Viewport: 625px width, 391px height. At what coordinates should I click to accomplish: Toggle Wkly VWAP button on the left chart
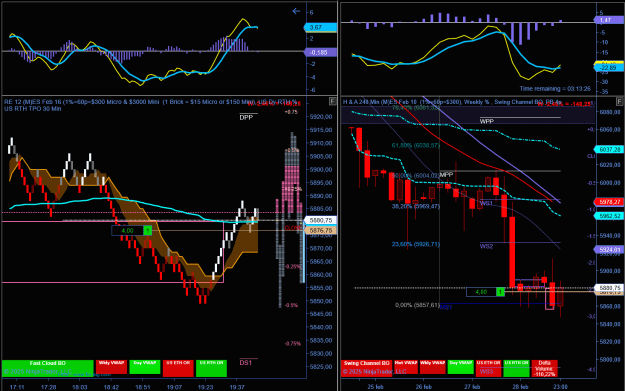tap(111, 367)
